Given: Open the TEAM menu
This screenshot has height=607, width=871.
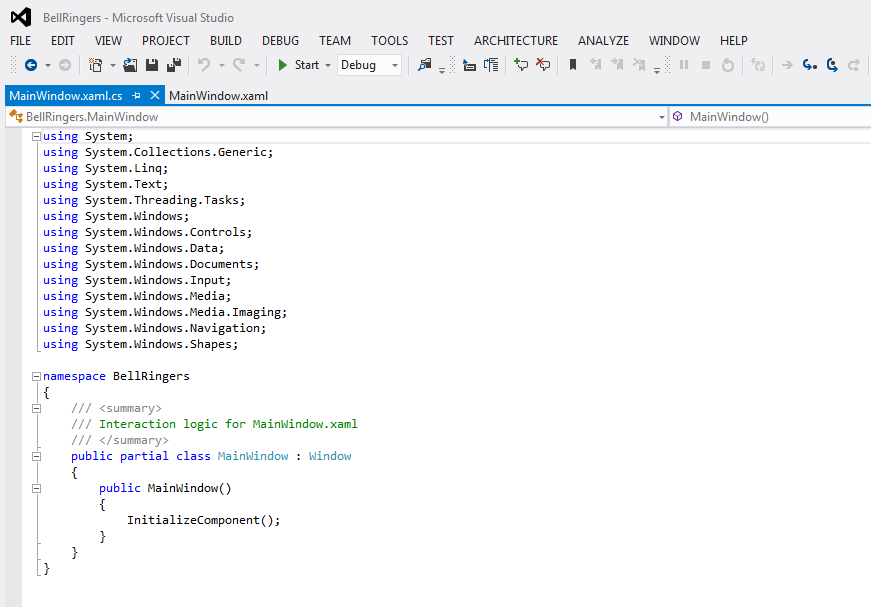Looking at the screenshot, I should pyautogui.click(x=335, y=41).
